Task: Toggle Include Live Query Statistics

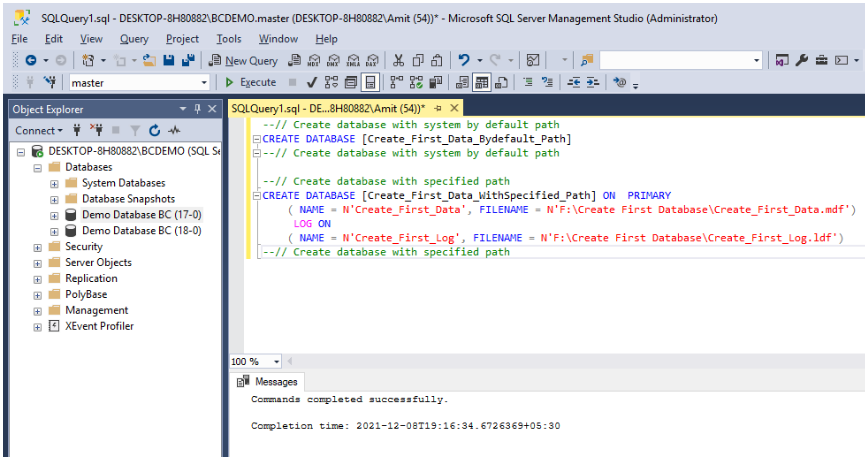Action: [416, 82]
